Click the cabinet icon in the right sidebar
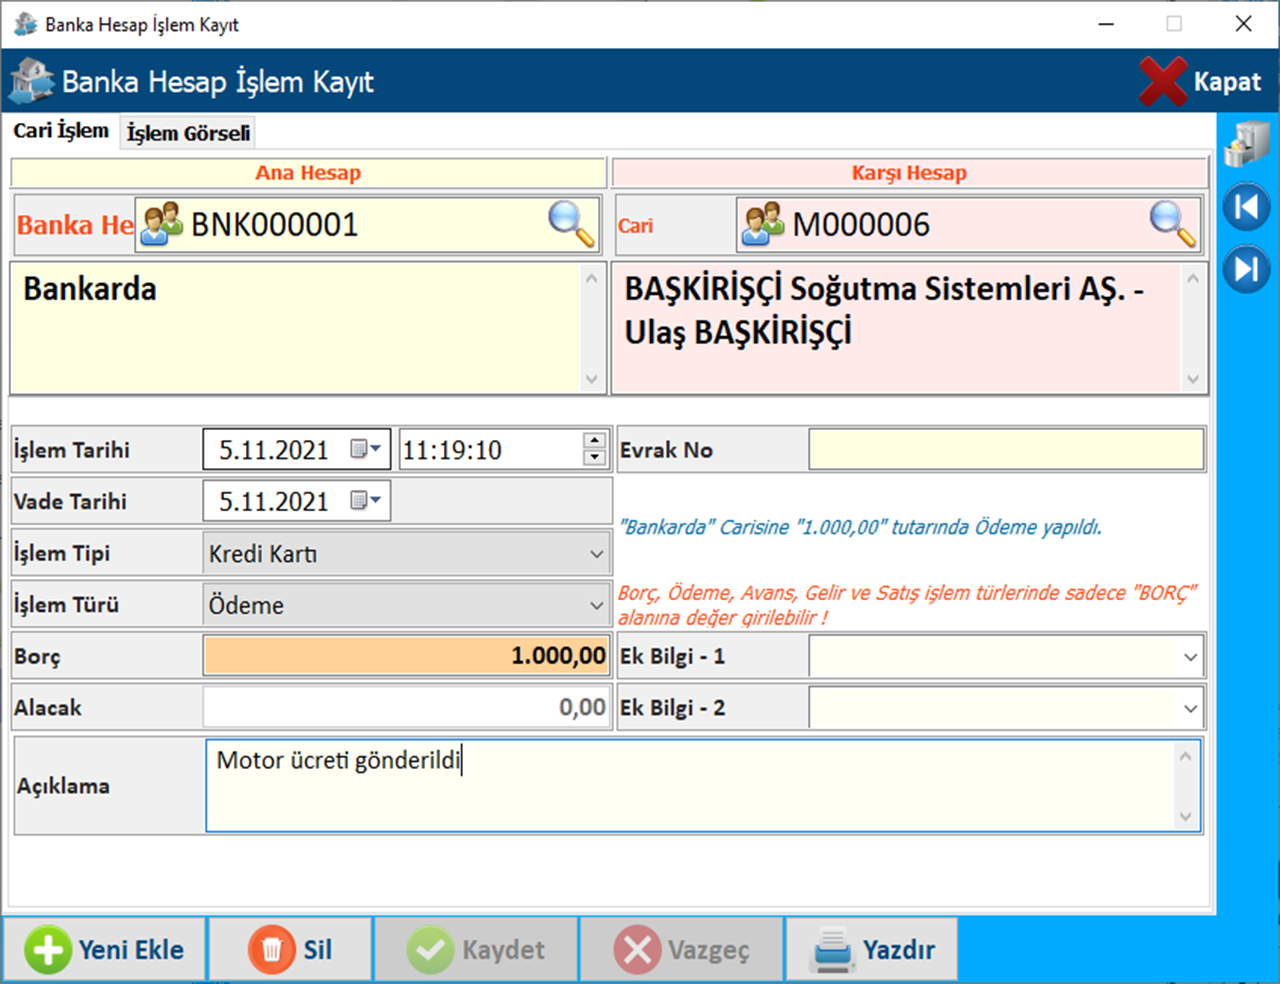This screenshot has width=1280, height=984. click(x=1246, y=145)
